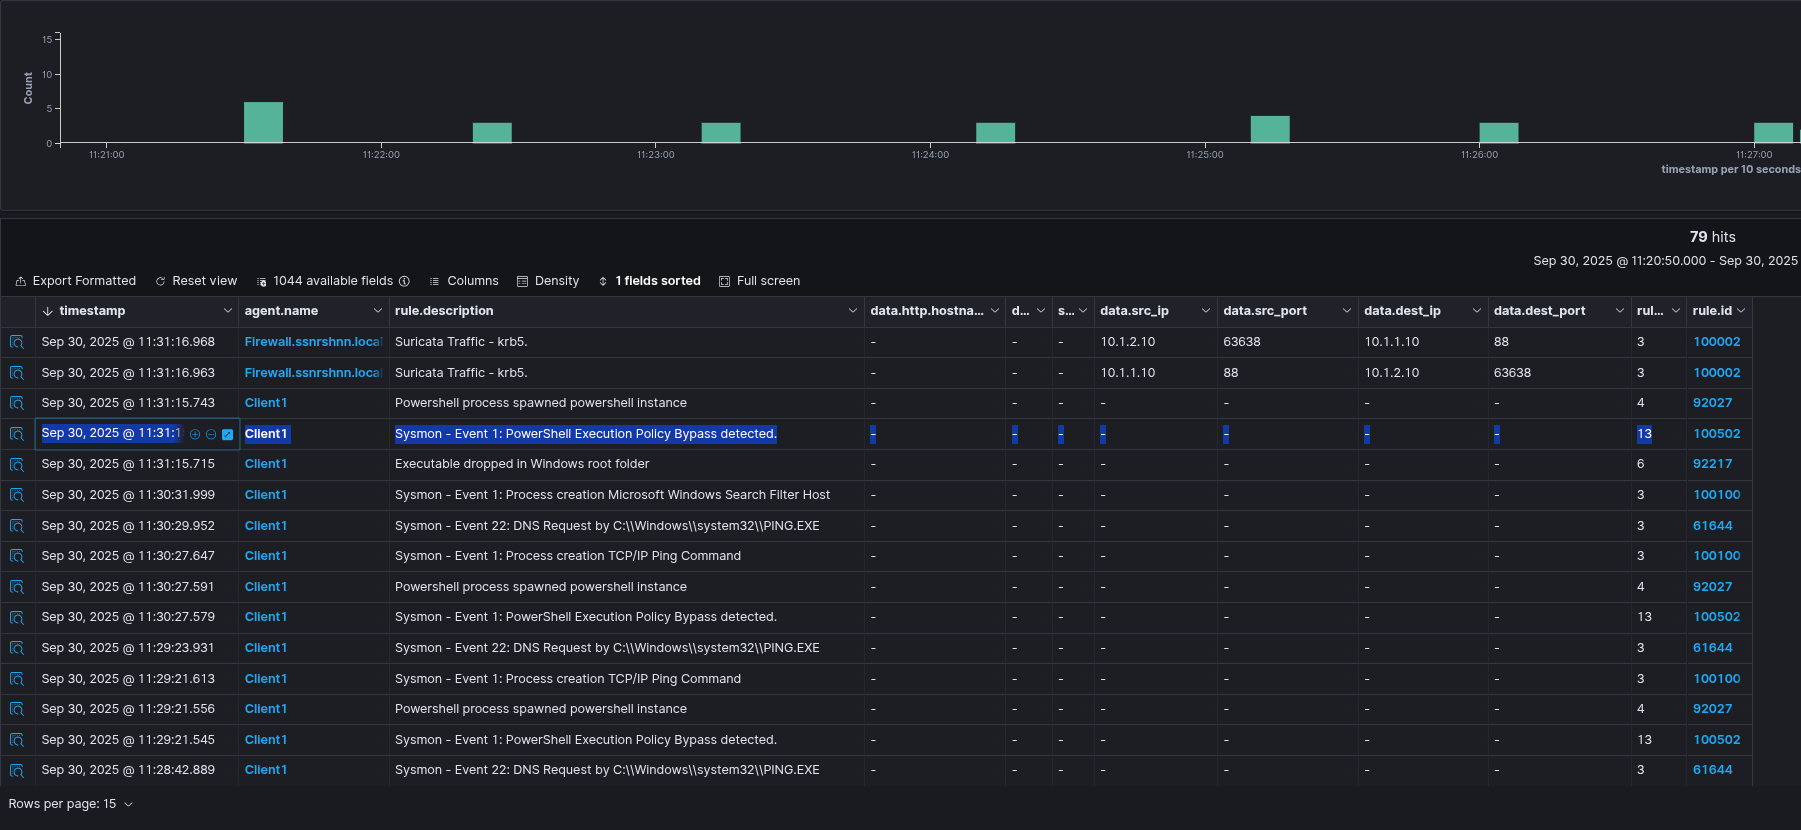Image resolution: width=1801 pixels, height=830 pixels.
Task: Click Reset view
Action: (x=196, y=281)
